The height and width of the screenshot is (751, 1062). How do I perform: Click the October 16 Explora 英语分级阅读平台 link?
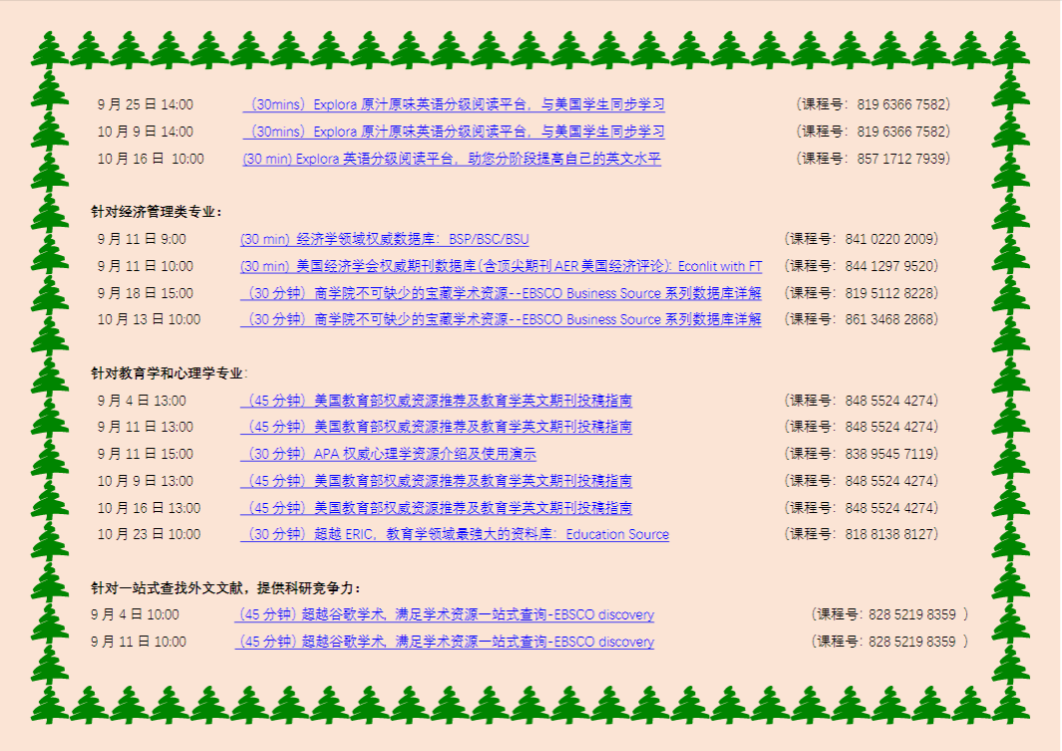coord(451,159)
